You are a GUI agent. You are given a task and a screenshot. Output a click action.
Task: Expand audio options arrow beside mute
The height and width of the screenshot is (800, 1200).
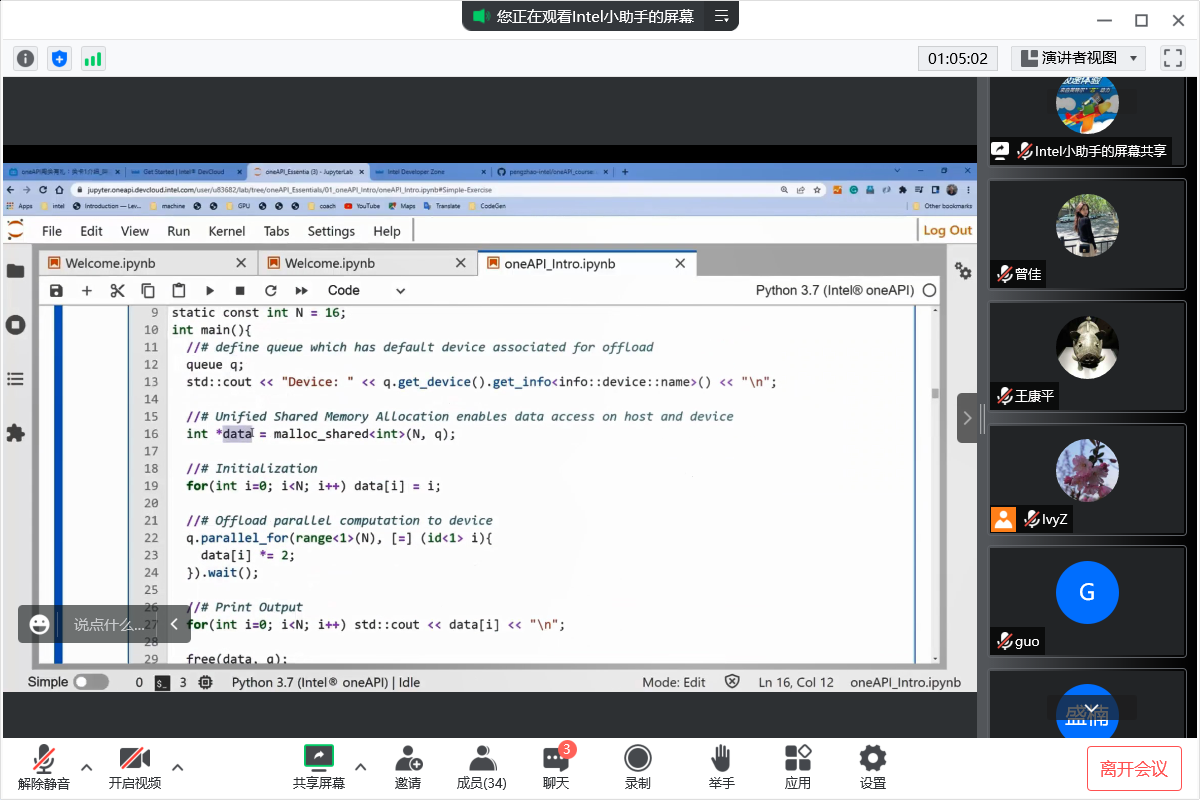point(87,767)
